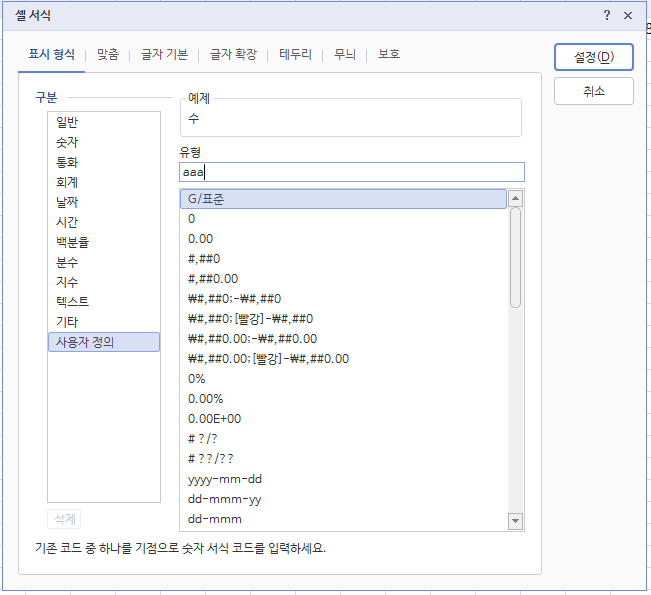
Task: Select 일반 in the category list
Action: point(104,122)
